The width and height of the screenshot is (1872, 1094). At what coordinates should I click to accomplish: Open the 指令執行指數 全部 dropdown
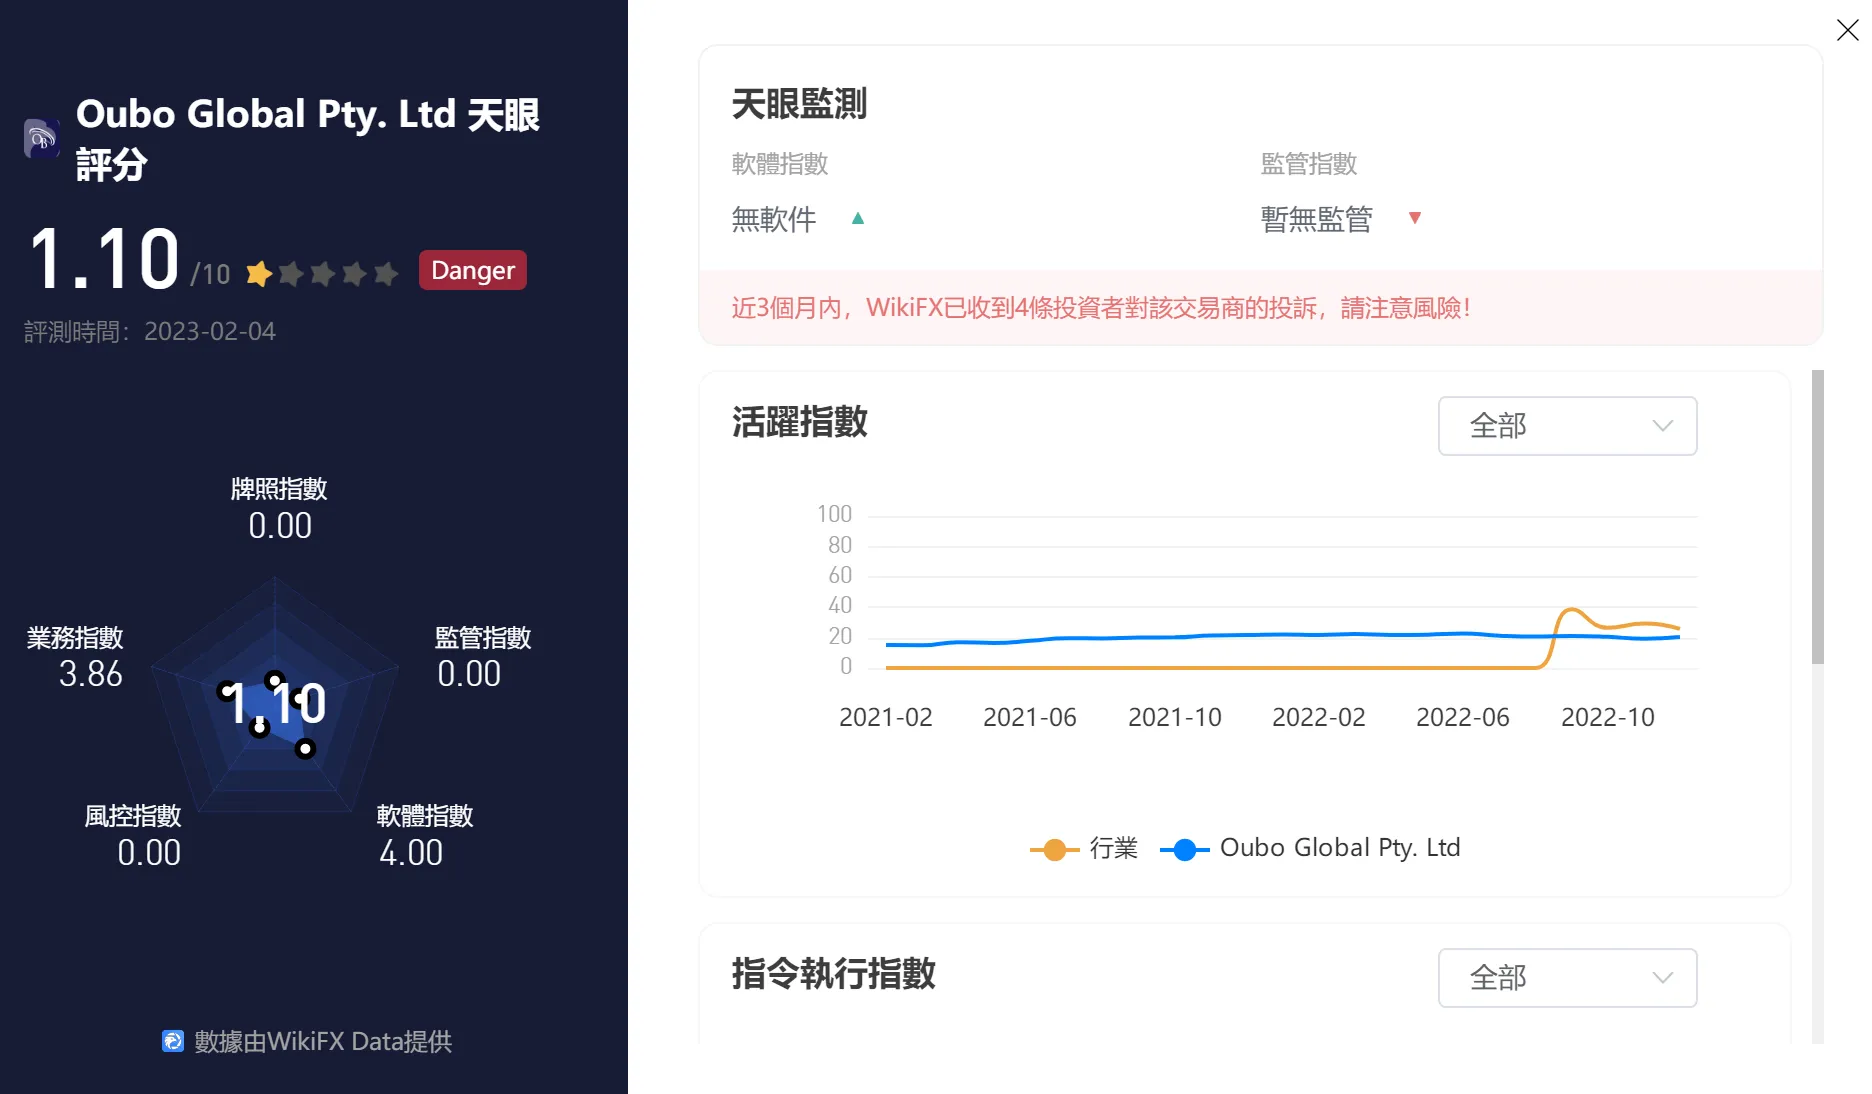click(1567, 978)
